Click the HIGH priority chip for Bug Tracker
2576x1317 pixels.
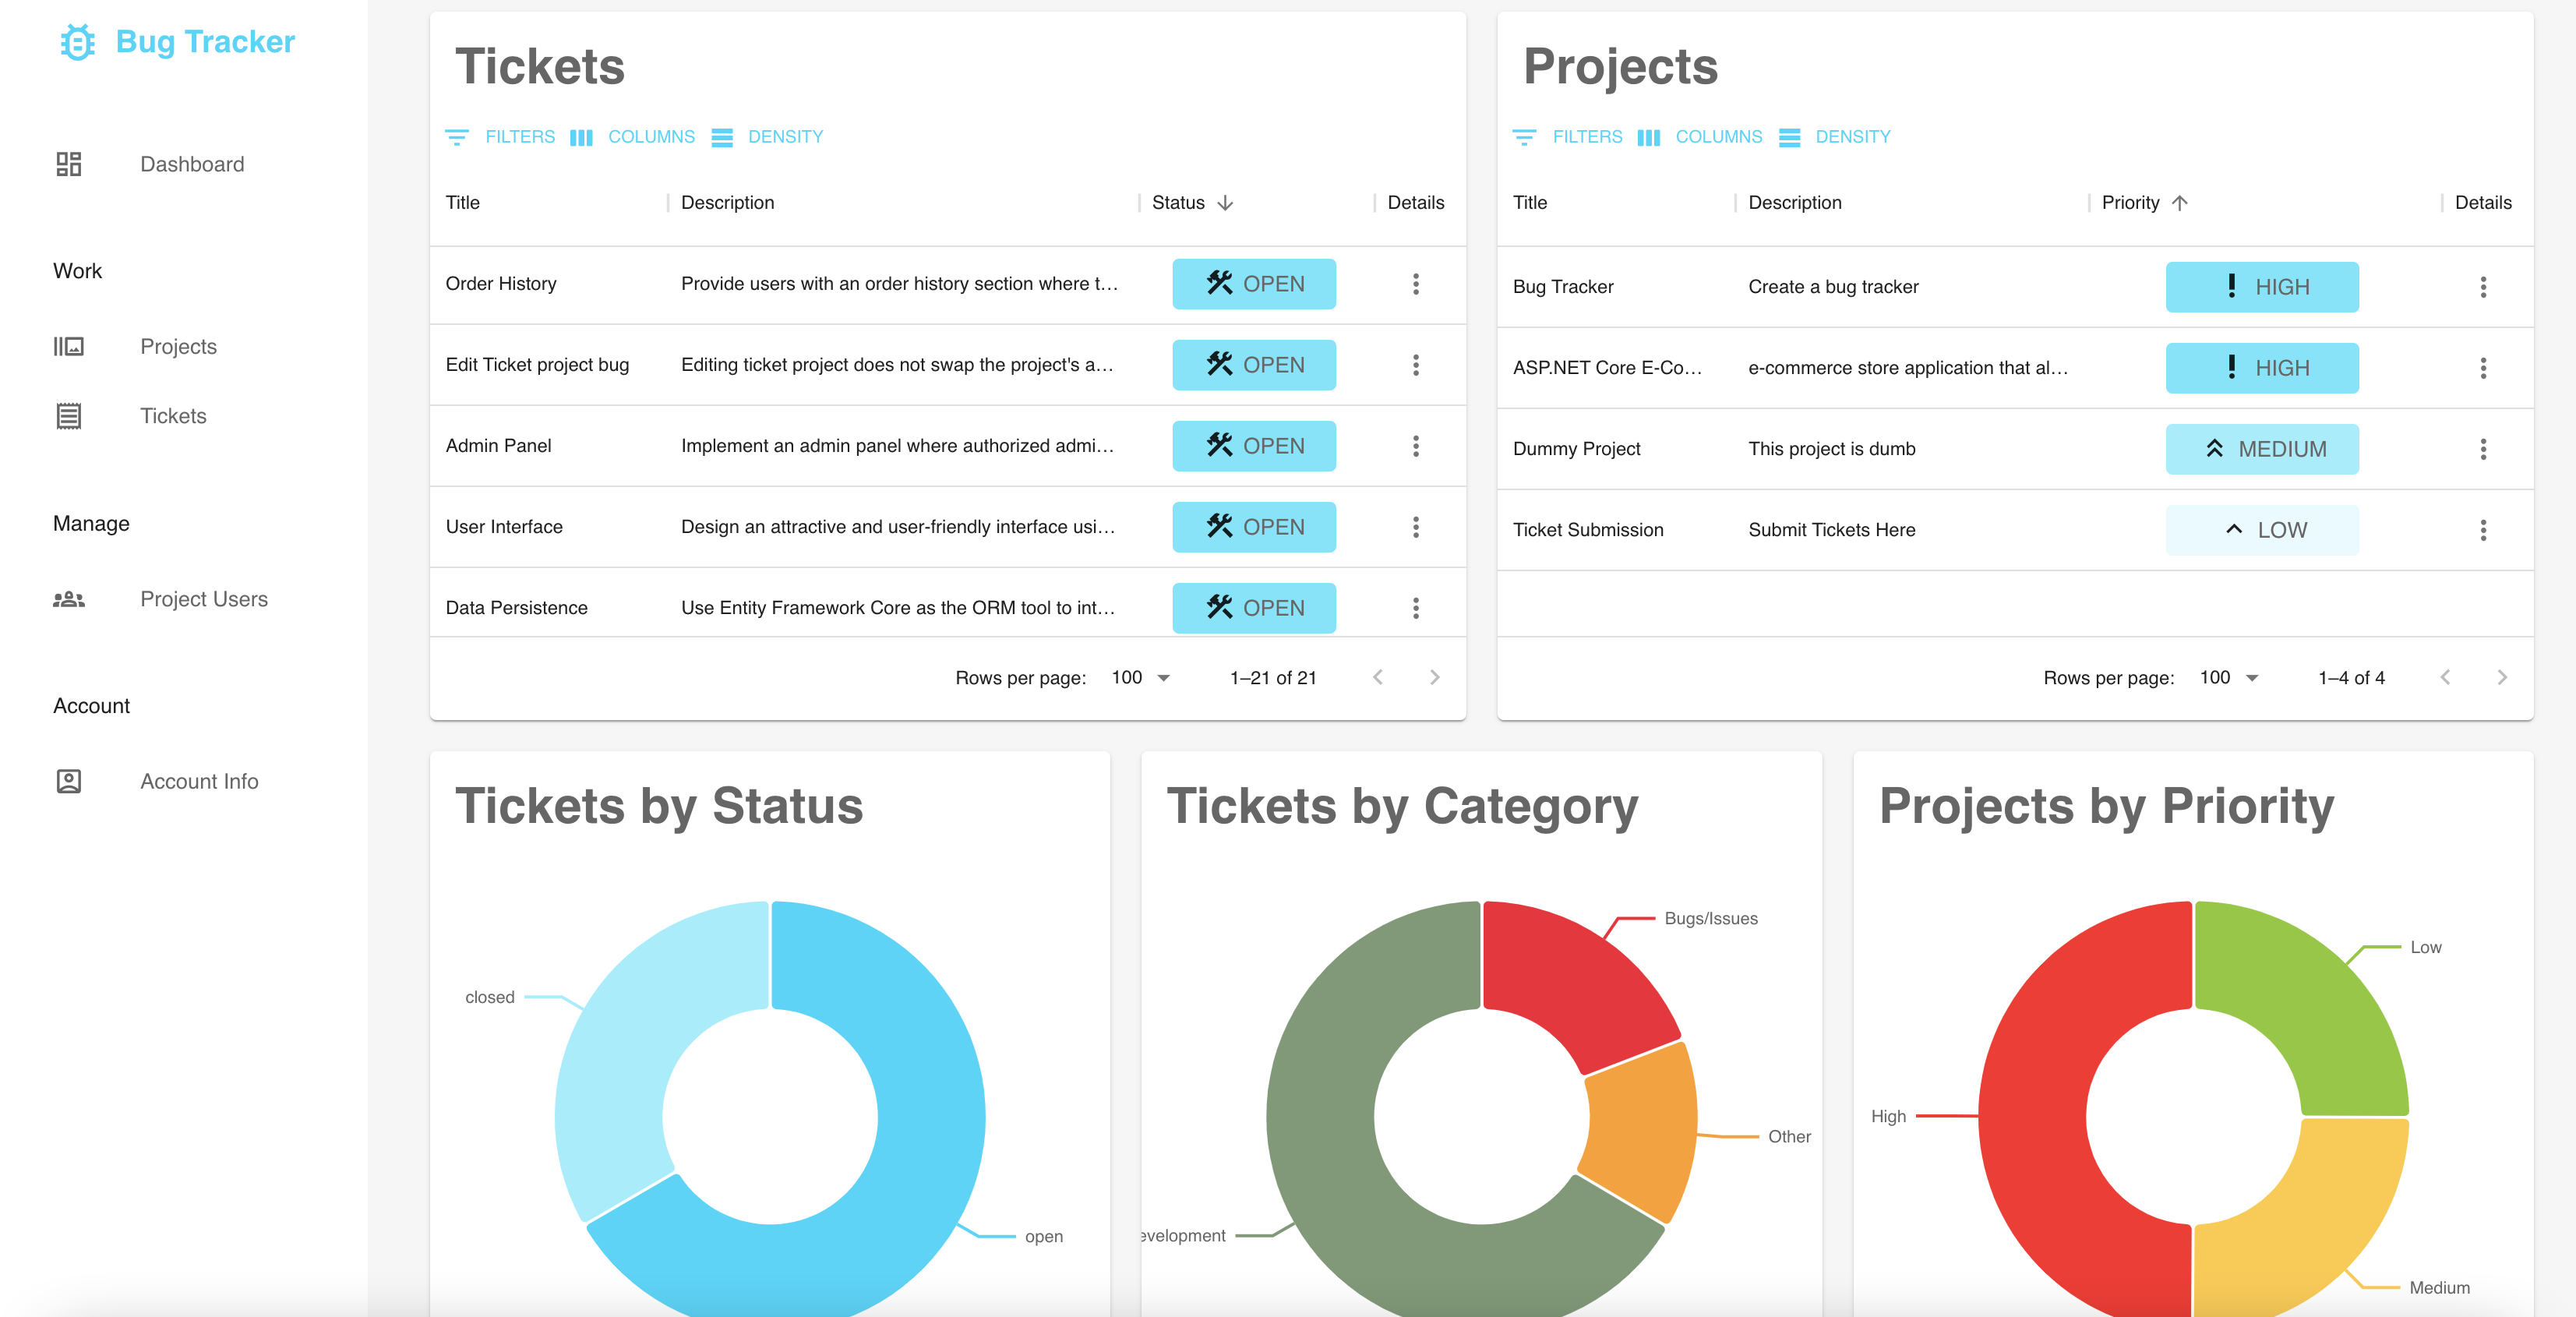click(2261, 287)
